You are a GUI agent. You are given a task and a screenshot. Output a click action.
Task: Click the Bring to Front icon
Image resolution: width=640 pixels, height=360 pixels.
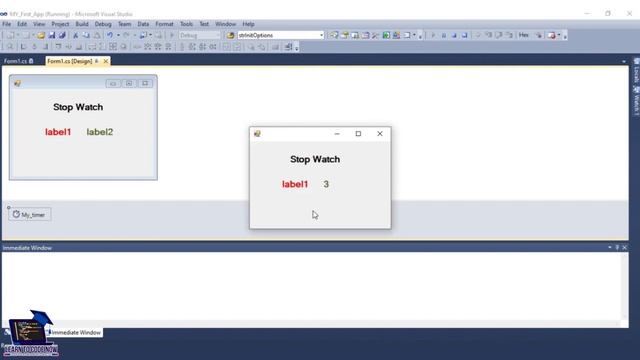coord(251,47)
